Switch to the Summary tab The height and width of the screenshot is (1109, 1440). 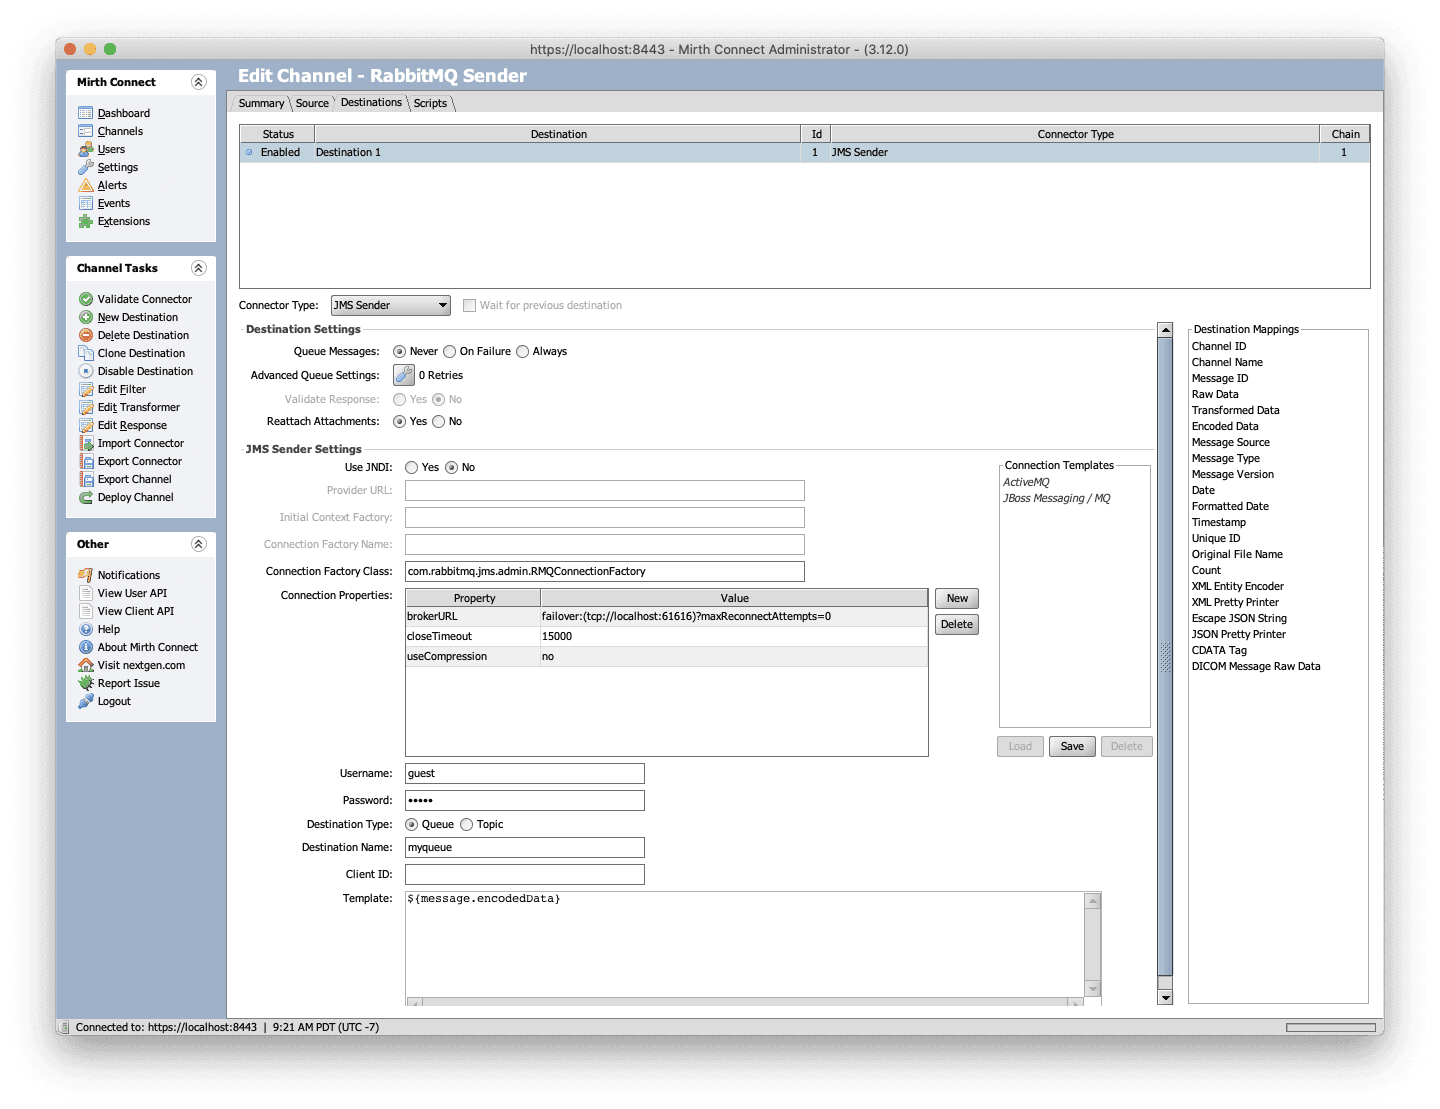pos(261,103)
